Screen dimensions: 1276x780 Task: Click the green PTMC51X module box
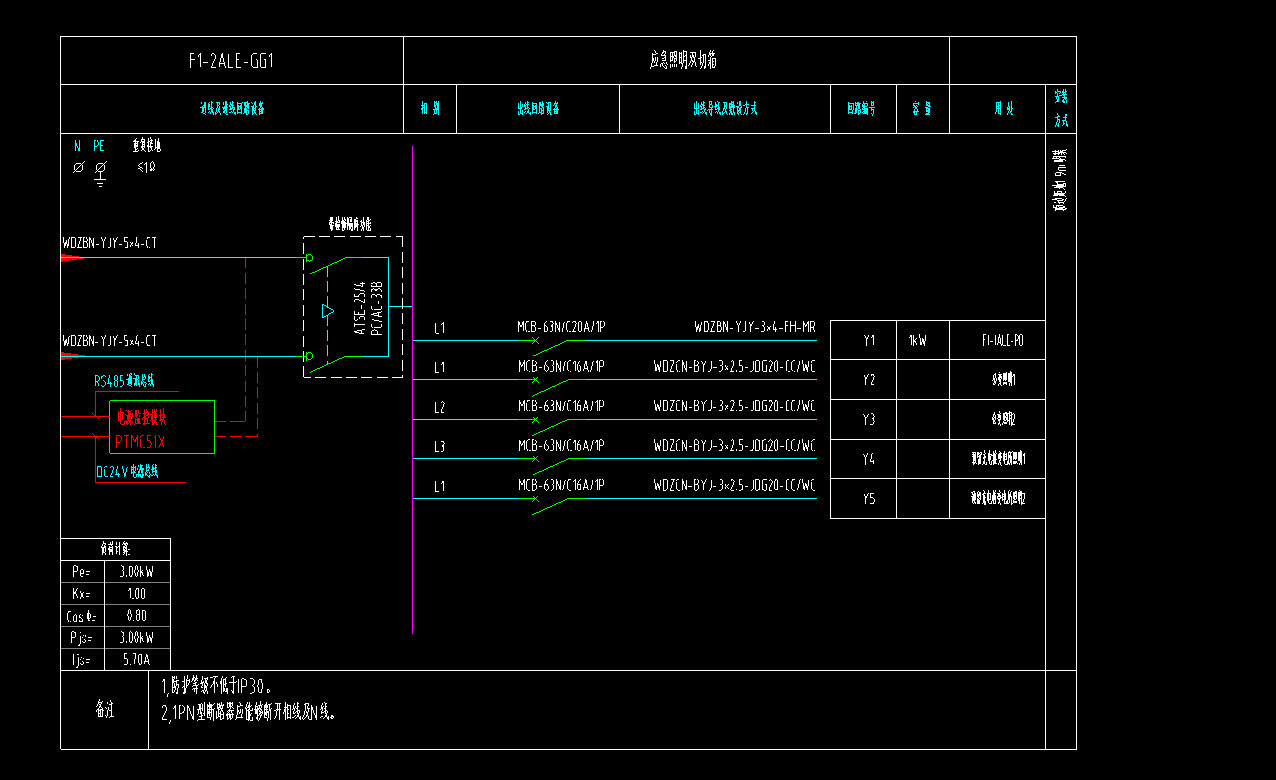click(162, 428)
